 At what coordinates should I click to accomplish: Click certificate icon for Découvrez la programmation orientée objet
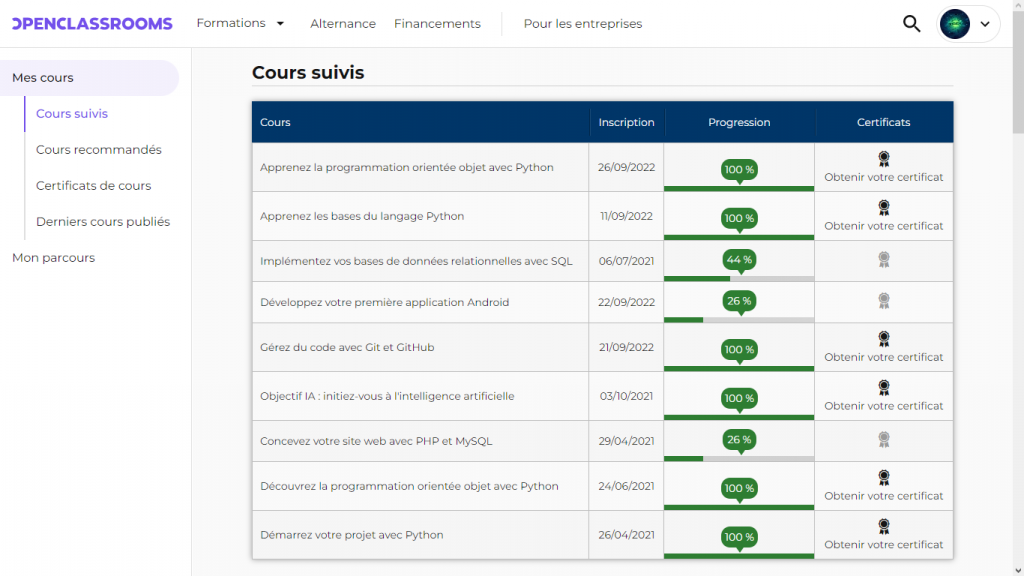click(884, 477)
